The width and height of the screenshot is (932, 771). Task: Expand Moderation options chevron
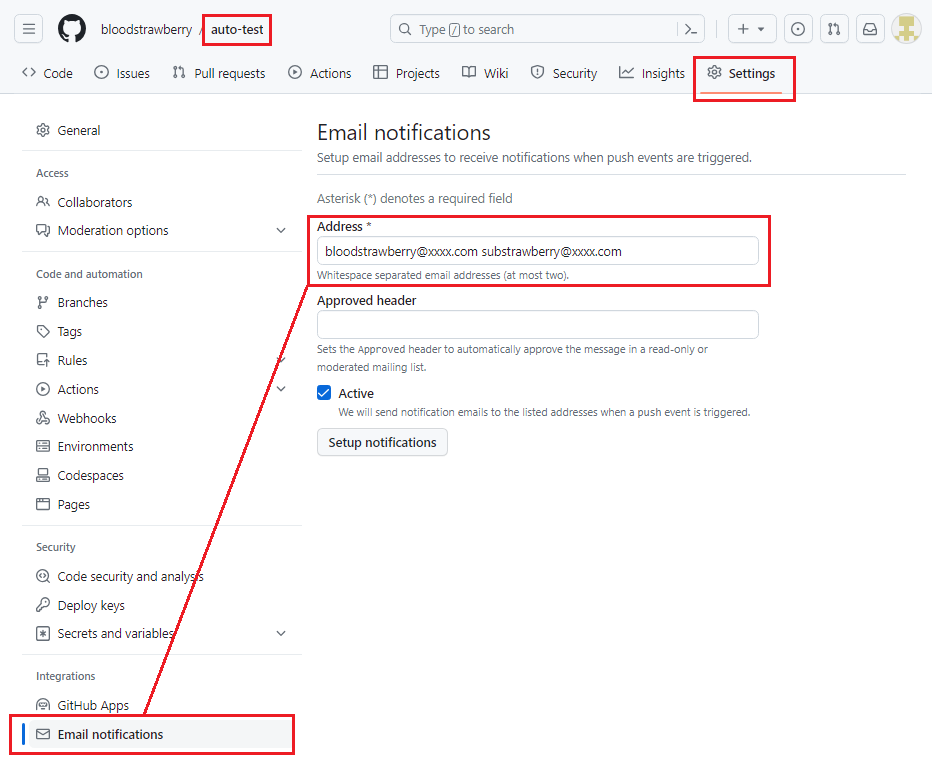[281, 231]
